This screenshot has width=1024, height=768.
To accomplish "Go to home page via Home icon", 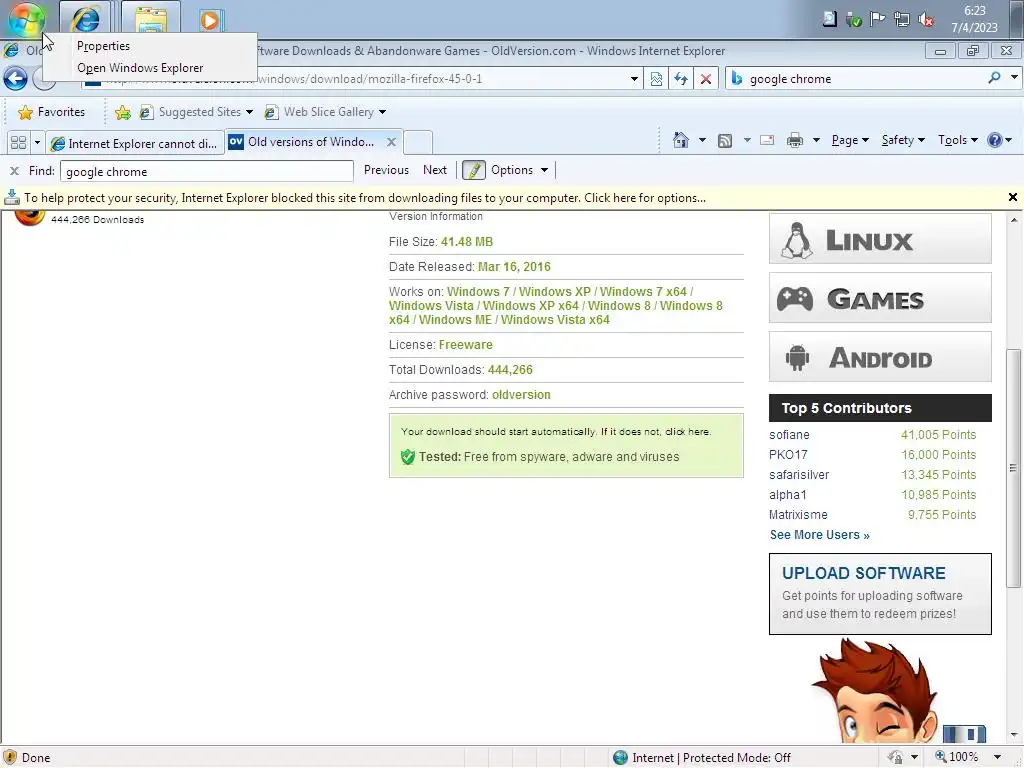I will 680,140.
